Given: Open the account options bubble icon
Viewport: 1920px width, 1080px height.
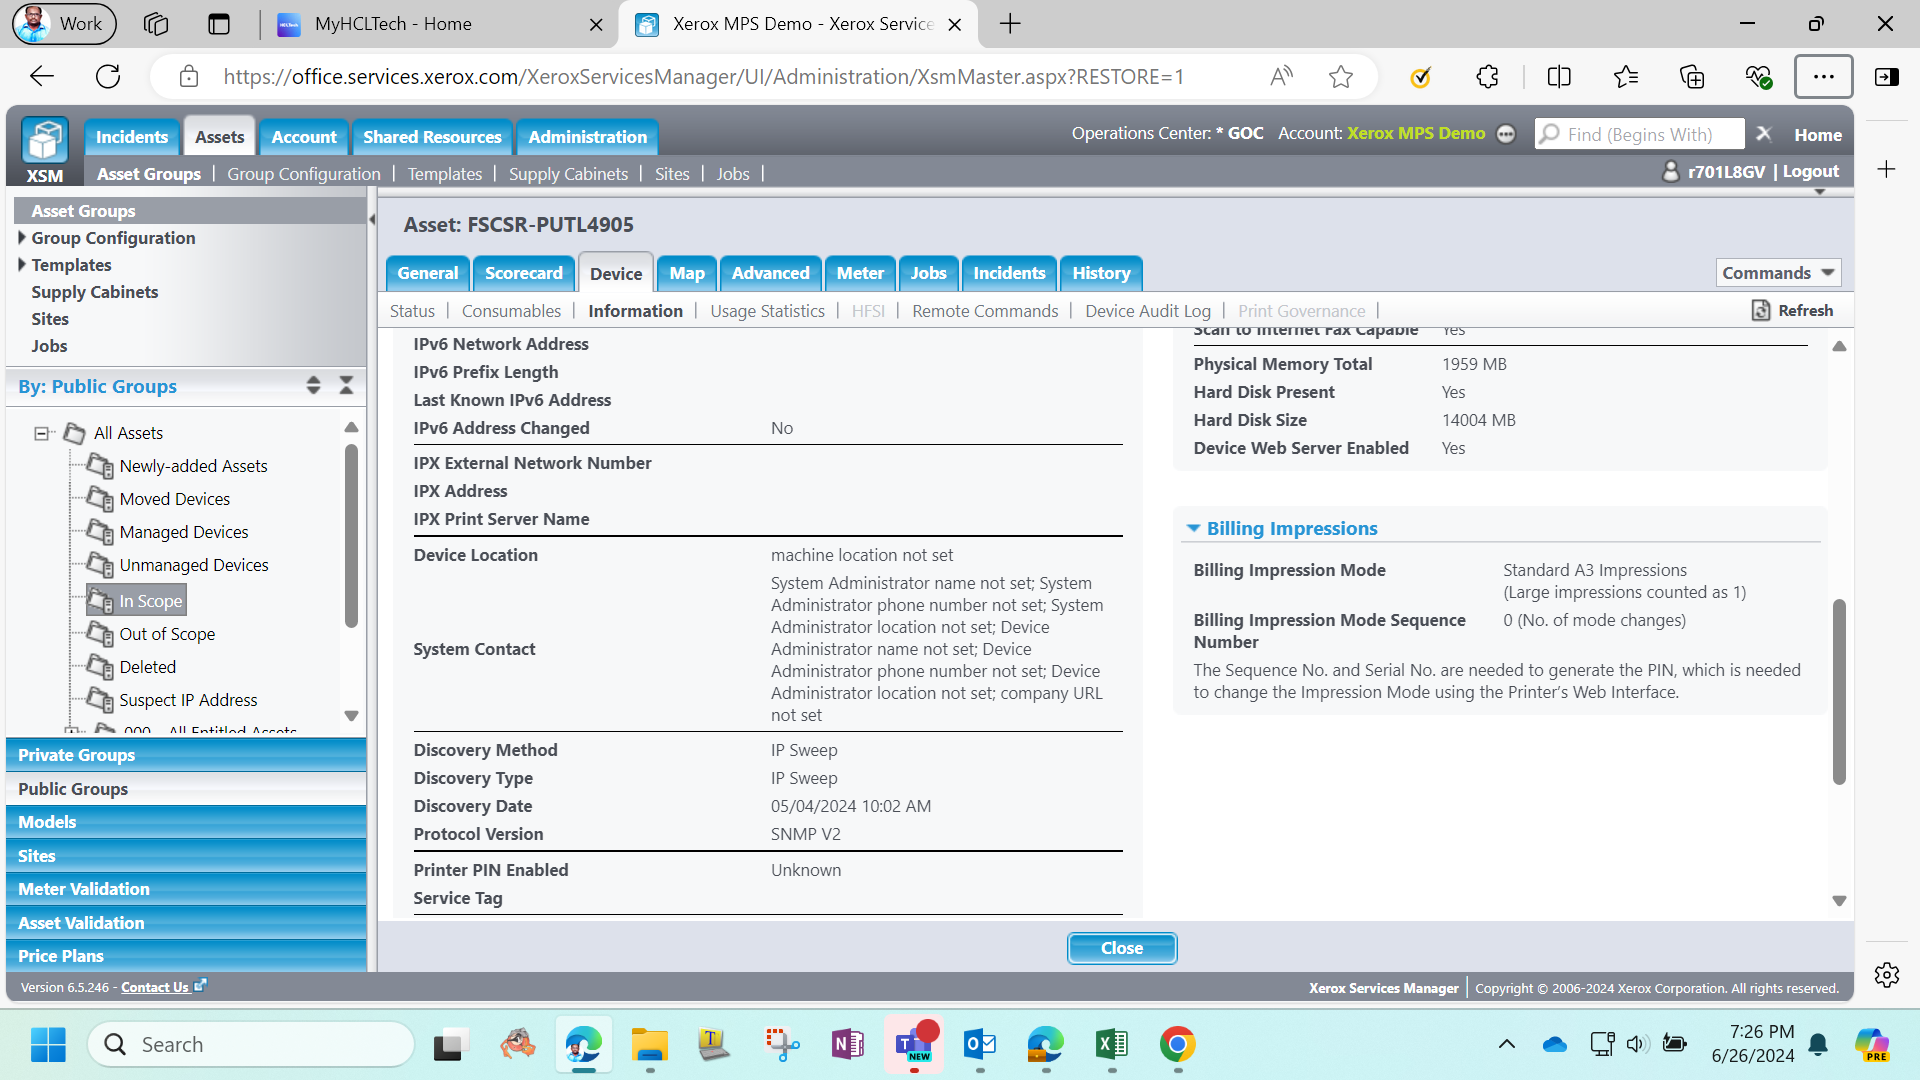Looking at the screenshot, I should [1506, 134].
